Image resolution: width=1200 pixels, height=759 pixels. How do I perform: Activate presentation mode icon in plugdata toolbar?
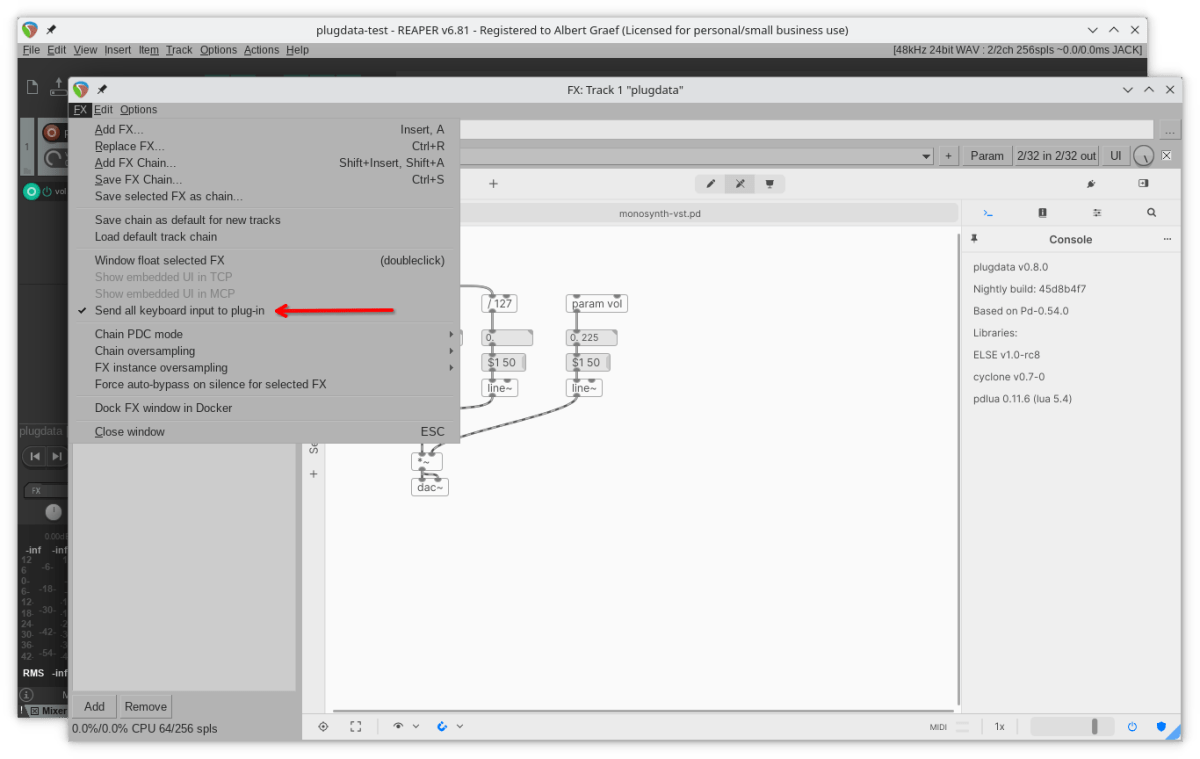[769, 184]
